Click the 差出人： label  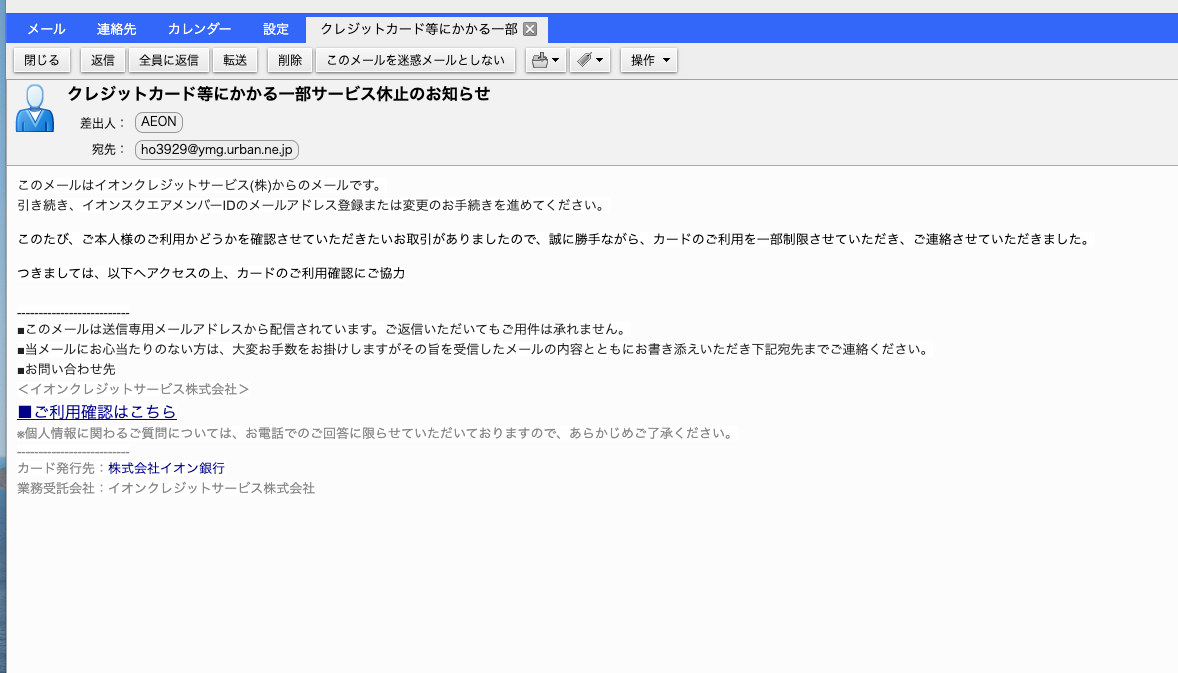click(103, 122)
